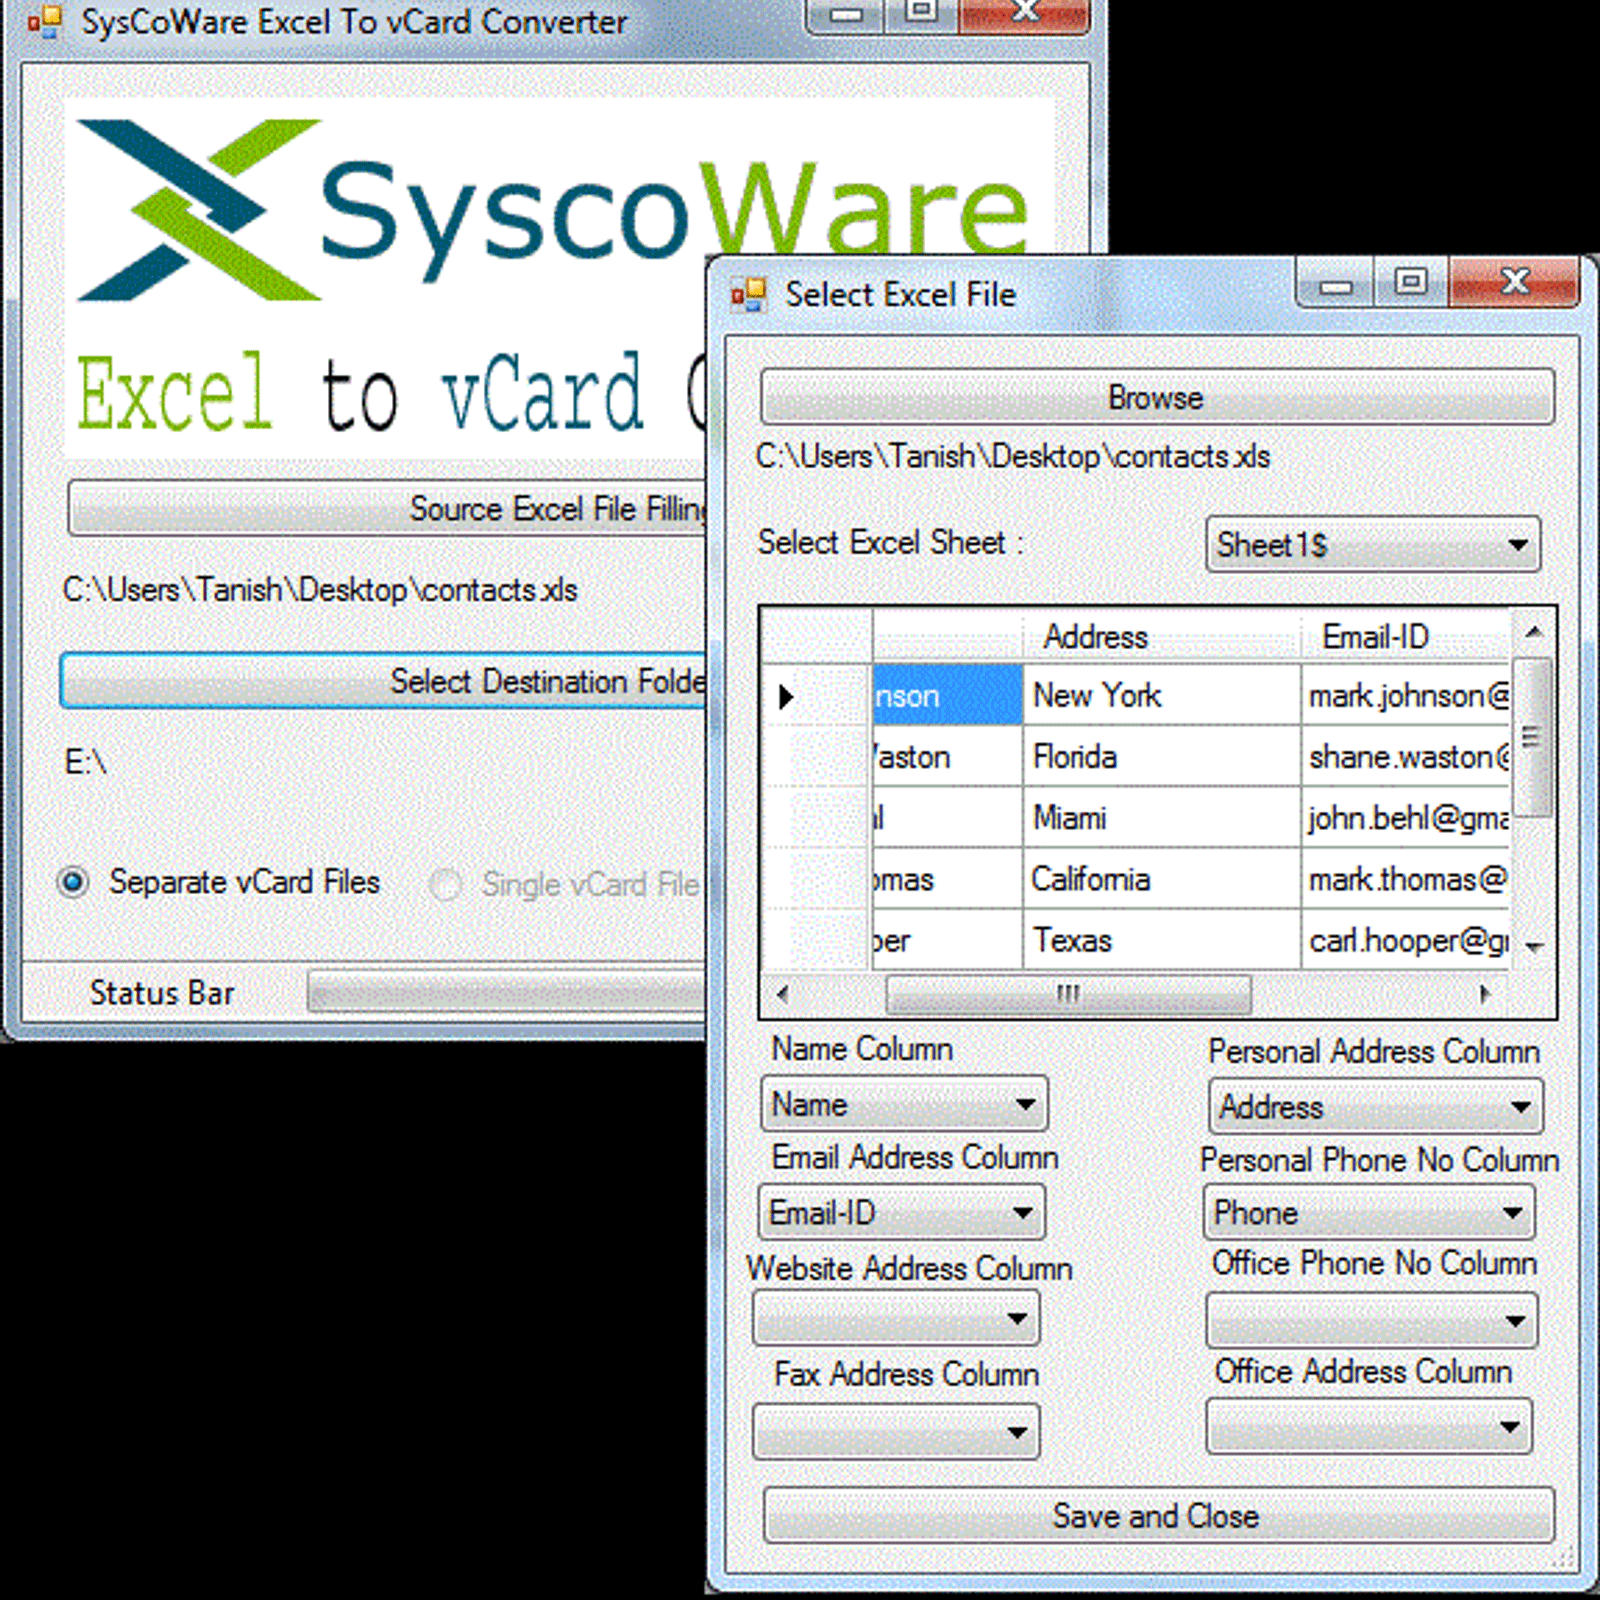Click the Texas cell
This screenshot has width=1600, height=1600.
click(1161, 940)
